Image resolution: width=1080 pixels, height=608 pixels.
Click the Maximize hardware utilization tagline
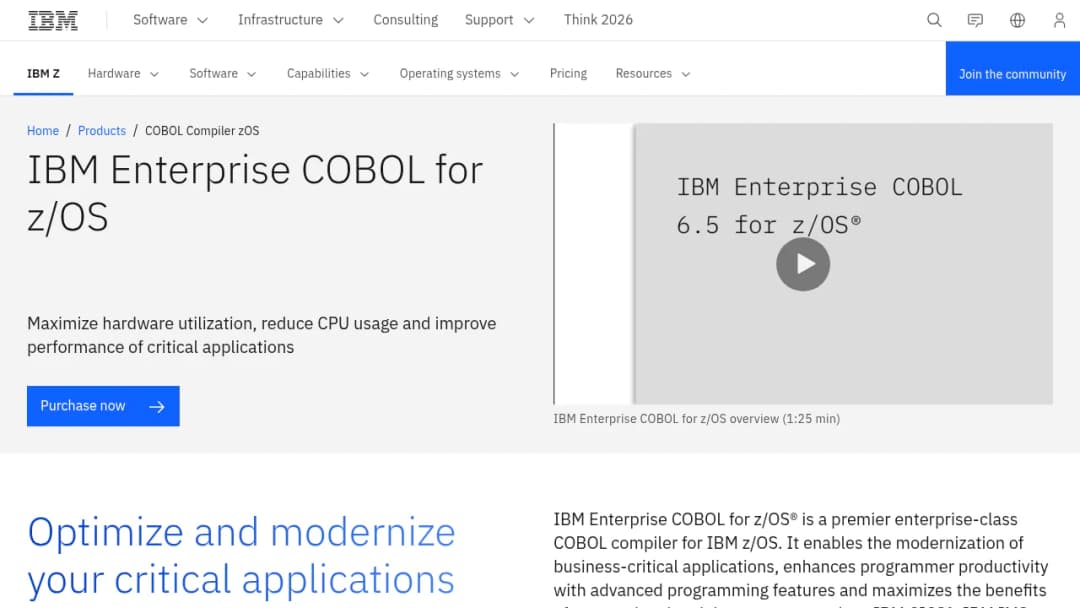coord(262,335)
